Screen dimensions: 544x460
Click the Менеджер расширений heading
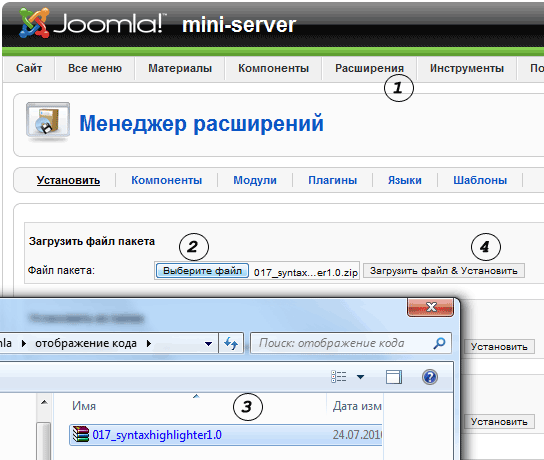(201, 123)
